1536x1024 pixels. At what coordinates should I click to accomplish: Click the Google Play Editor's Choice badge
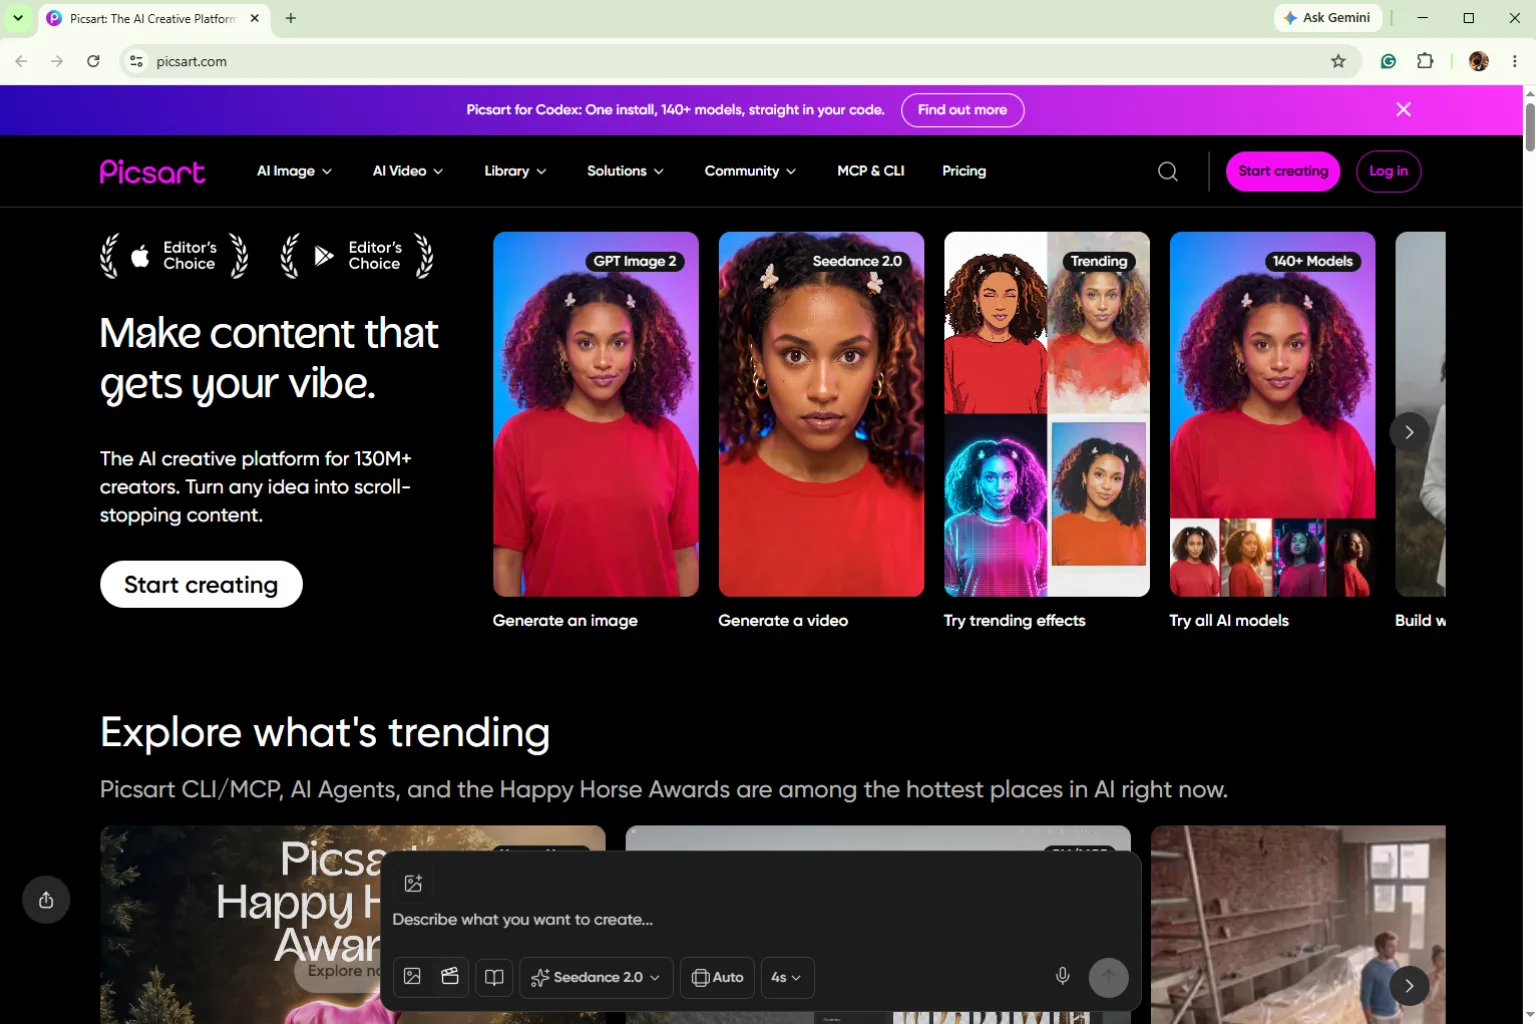tap(357, 256)
